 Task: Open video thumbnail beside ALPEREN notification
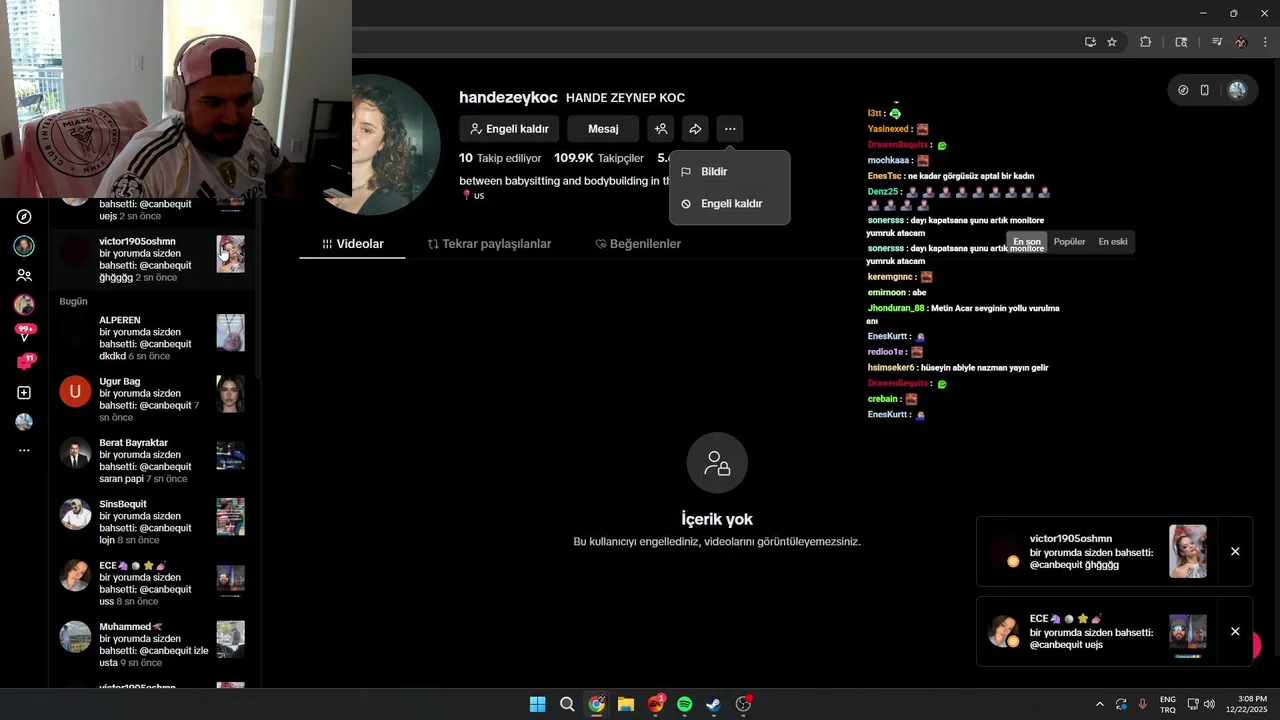[231, 333]
